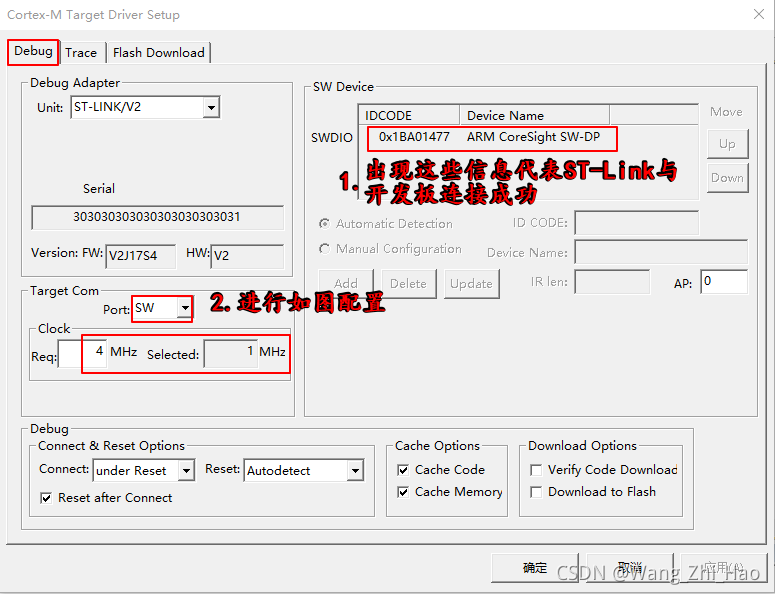Open the Flash Download tab
This screenshot has height=594, width=775.
coord(158,53)
